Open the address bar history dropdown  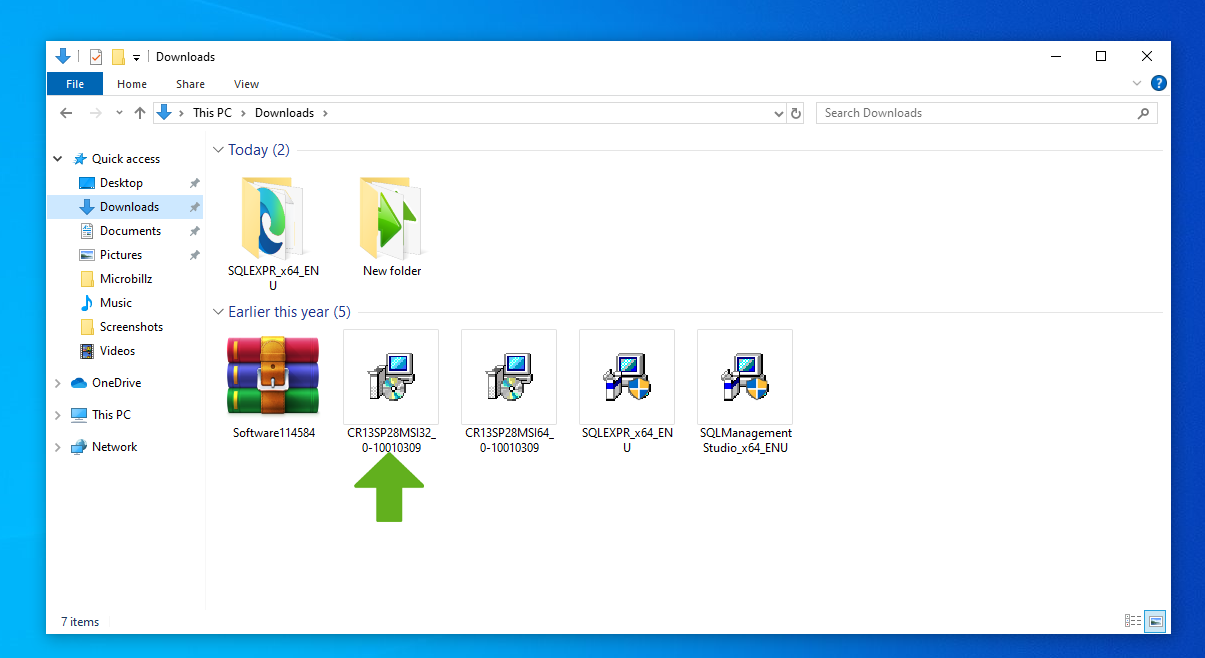click(779, 113)
